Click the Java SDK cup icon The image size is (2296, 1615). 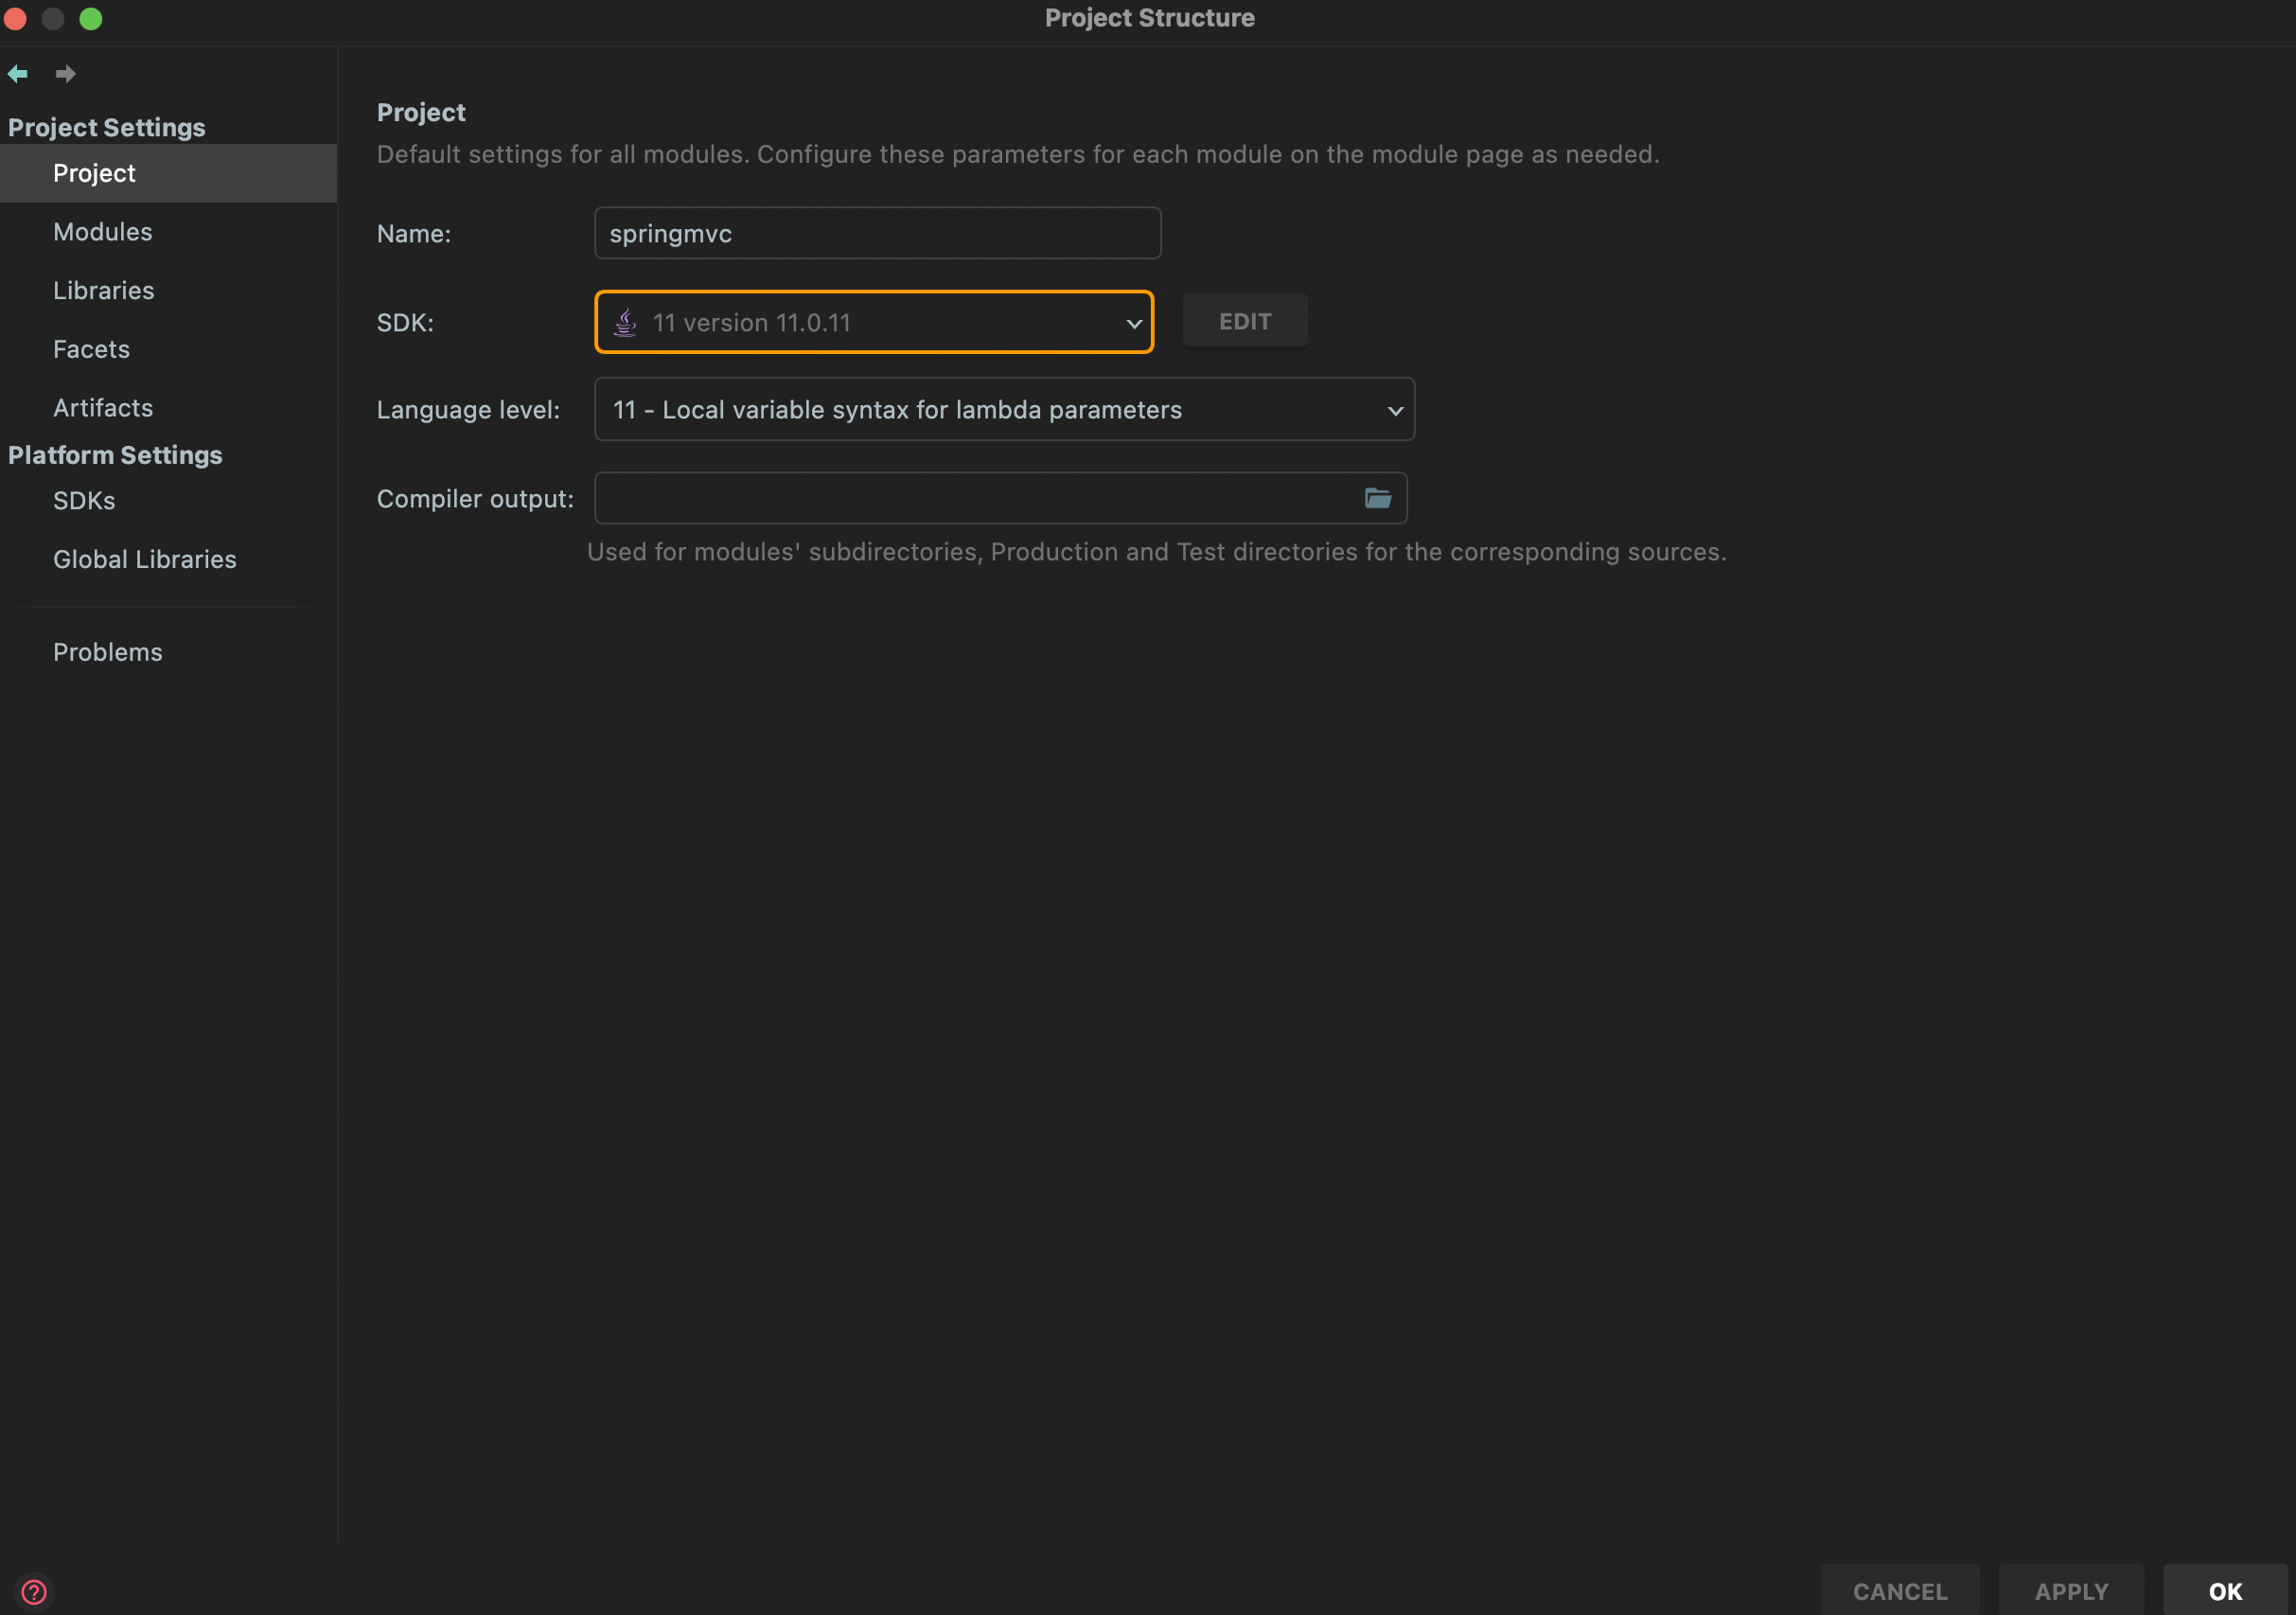pyautogui.click(x=625, y=322)
